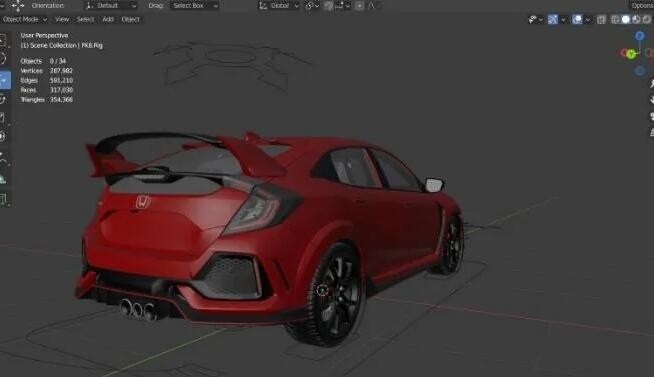The width and height of the screenshot is (654, 377).
Task: Open the Object menu
Action: 131,19
